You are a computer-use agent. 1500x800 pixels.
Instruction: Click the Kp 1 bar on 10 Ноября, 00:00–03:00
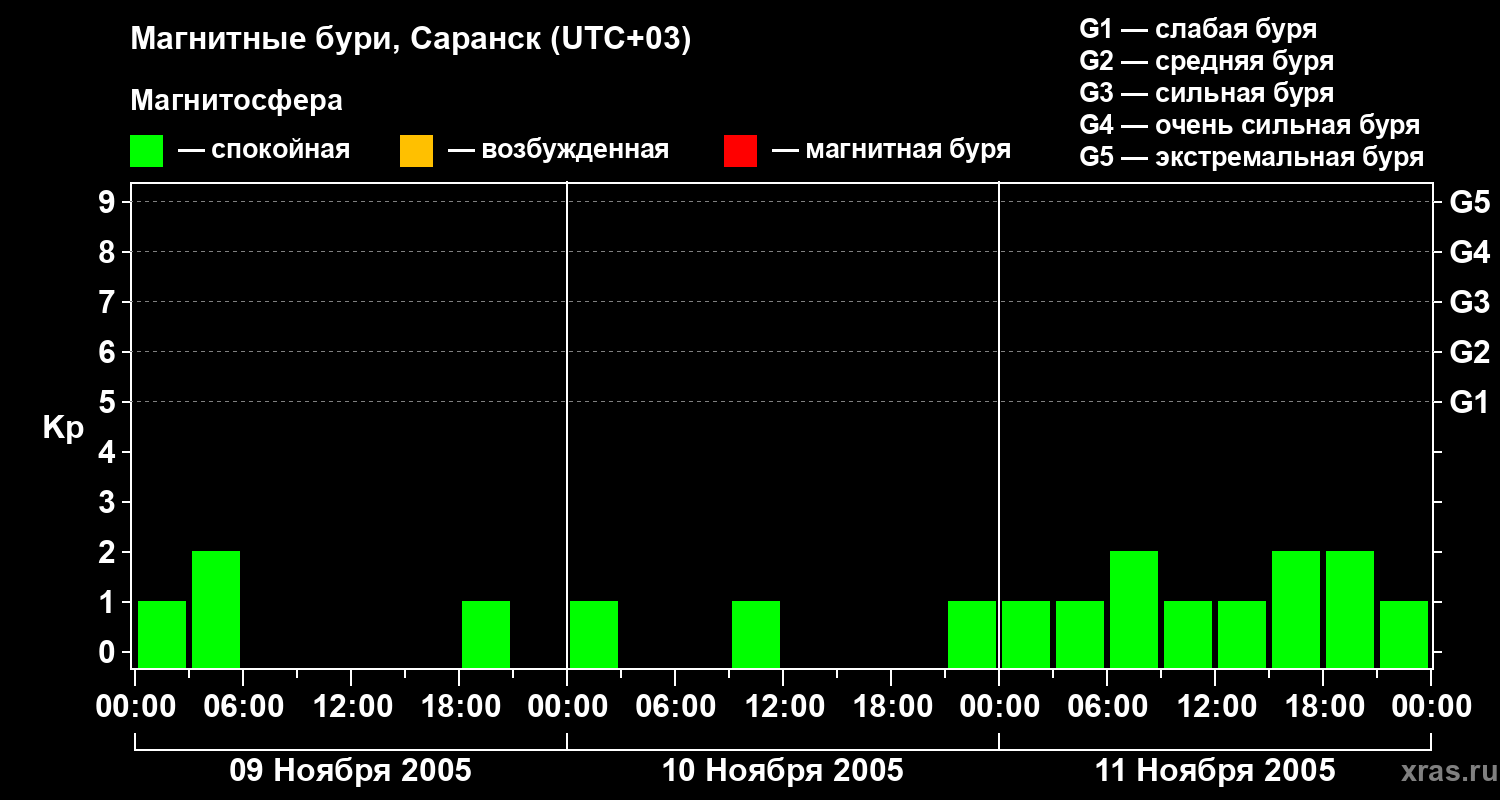[594, 634]
